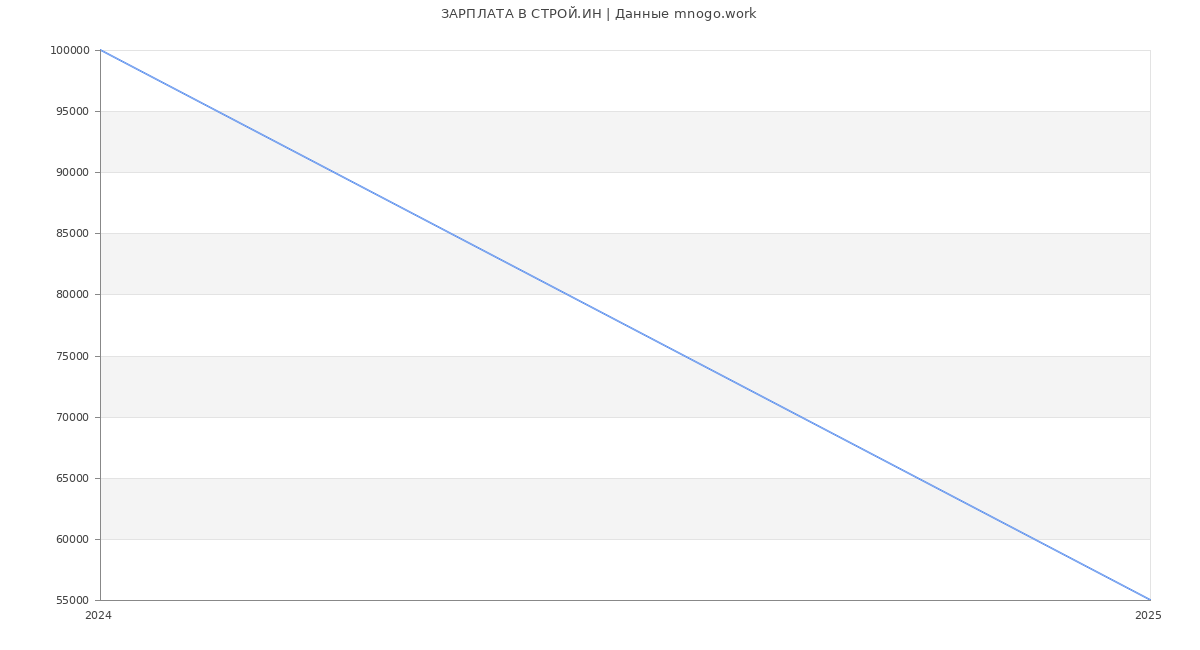The width and height of the screenshot is (1200, 650).
Task: Select the 80000 y-axis label
Action: [72, 295]
